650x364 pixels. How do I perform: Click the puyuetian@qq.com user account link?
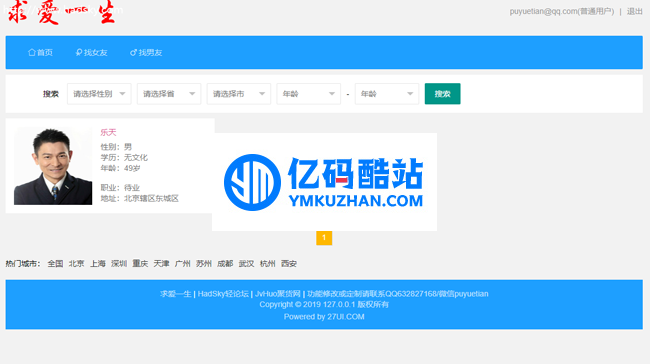pos(562,11)
